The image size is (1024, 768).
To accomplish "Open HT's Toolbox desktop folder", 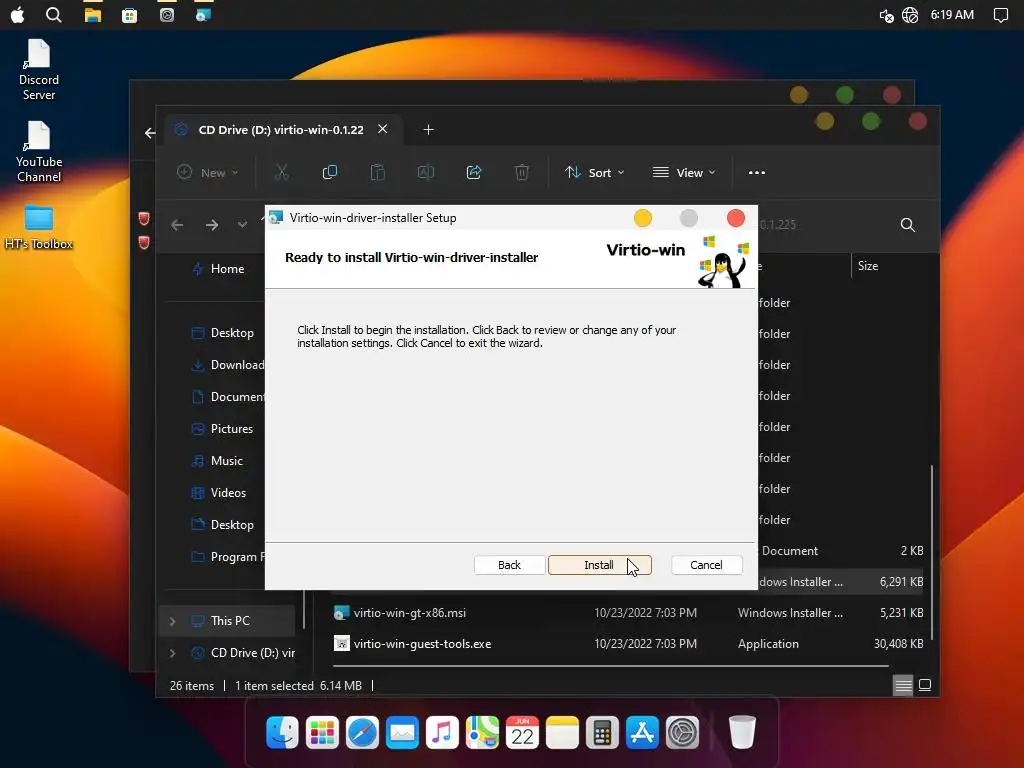I will (39, 228).
